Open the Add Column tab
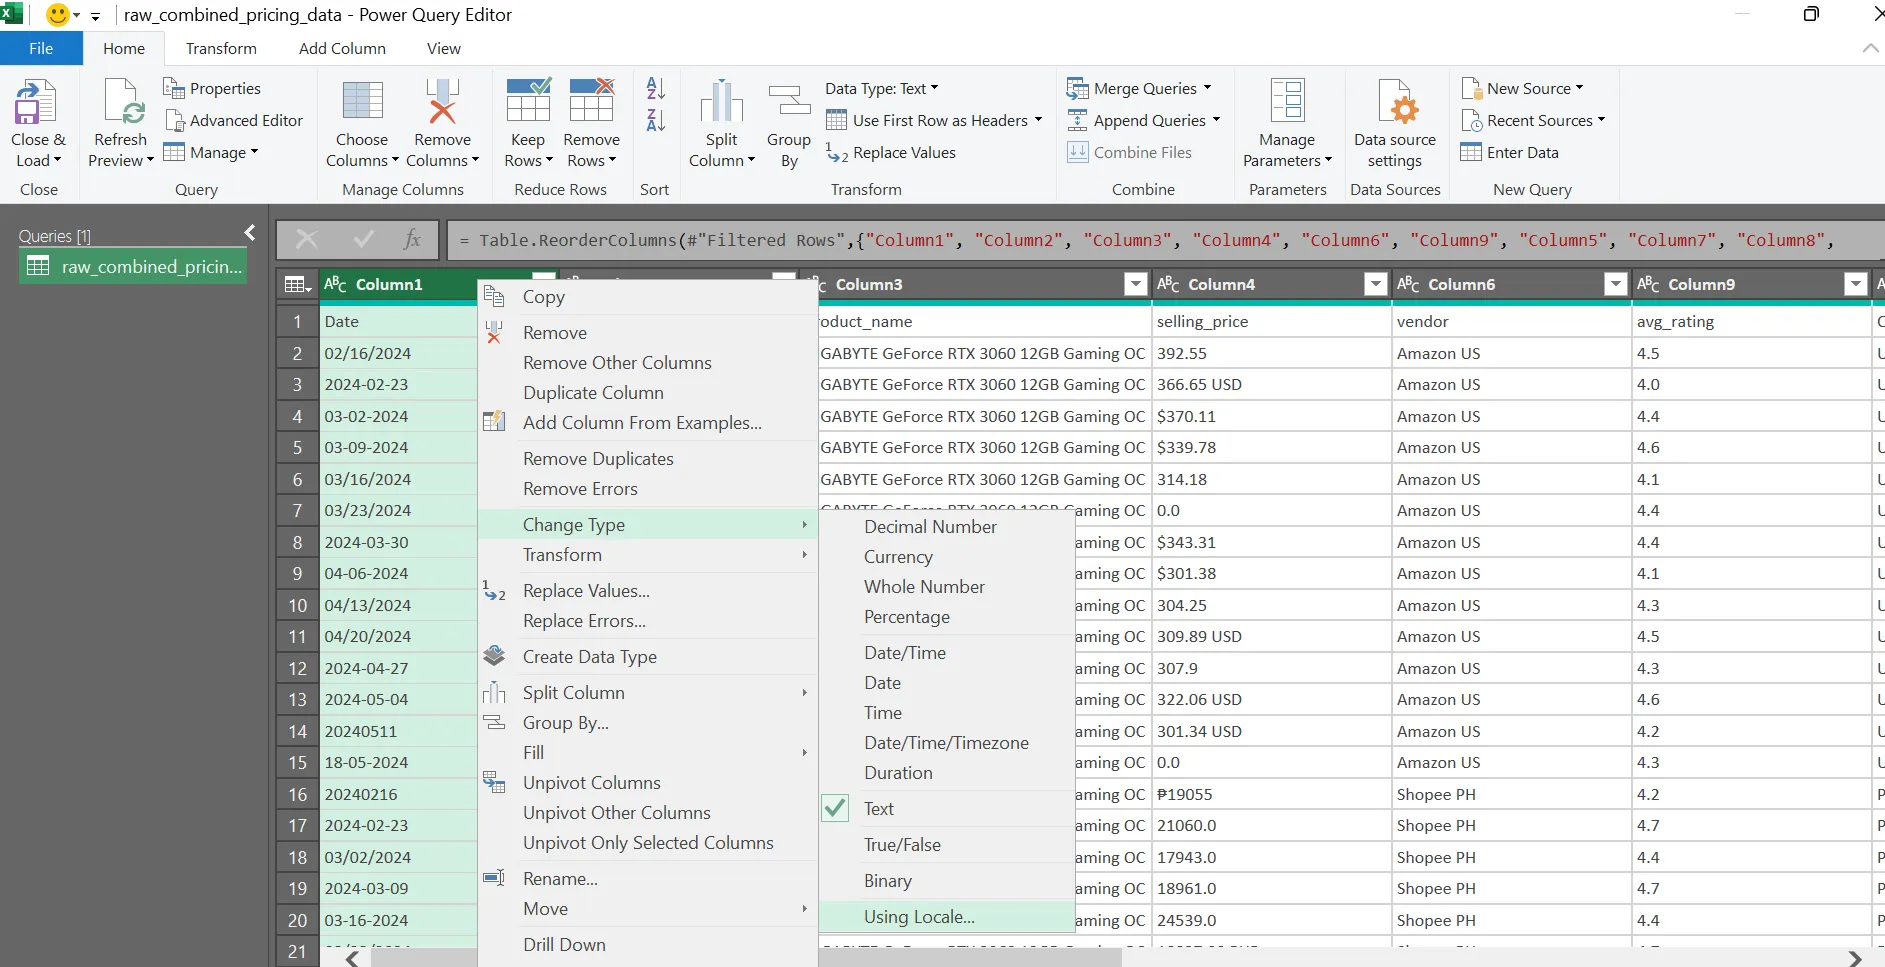1885x967 pixels. pos(341,48)
